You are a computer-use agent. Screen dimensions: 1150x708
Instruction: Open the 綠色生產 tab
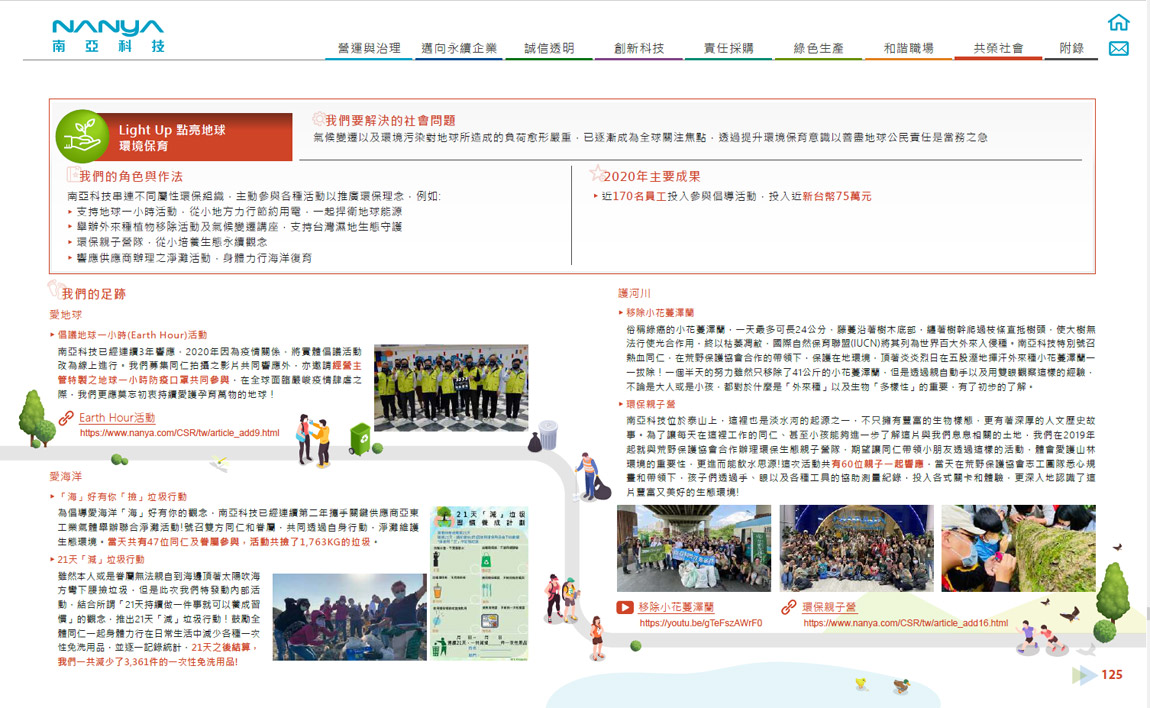tap(818, 48)
